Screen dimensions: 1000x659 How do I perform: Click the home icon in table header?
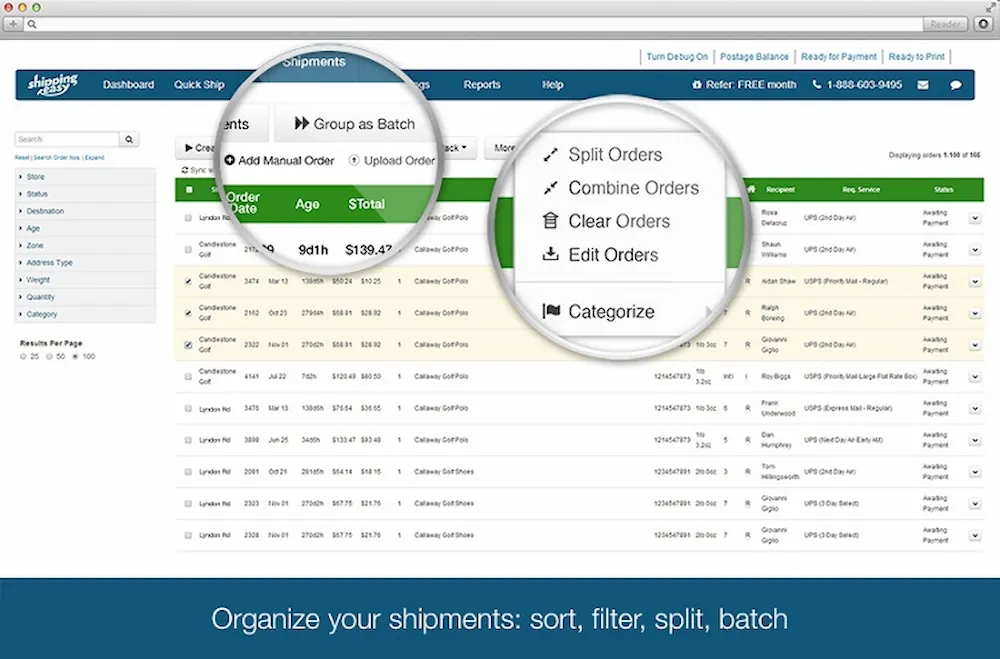pyautogui.click(x=751, y=189)
